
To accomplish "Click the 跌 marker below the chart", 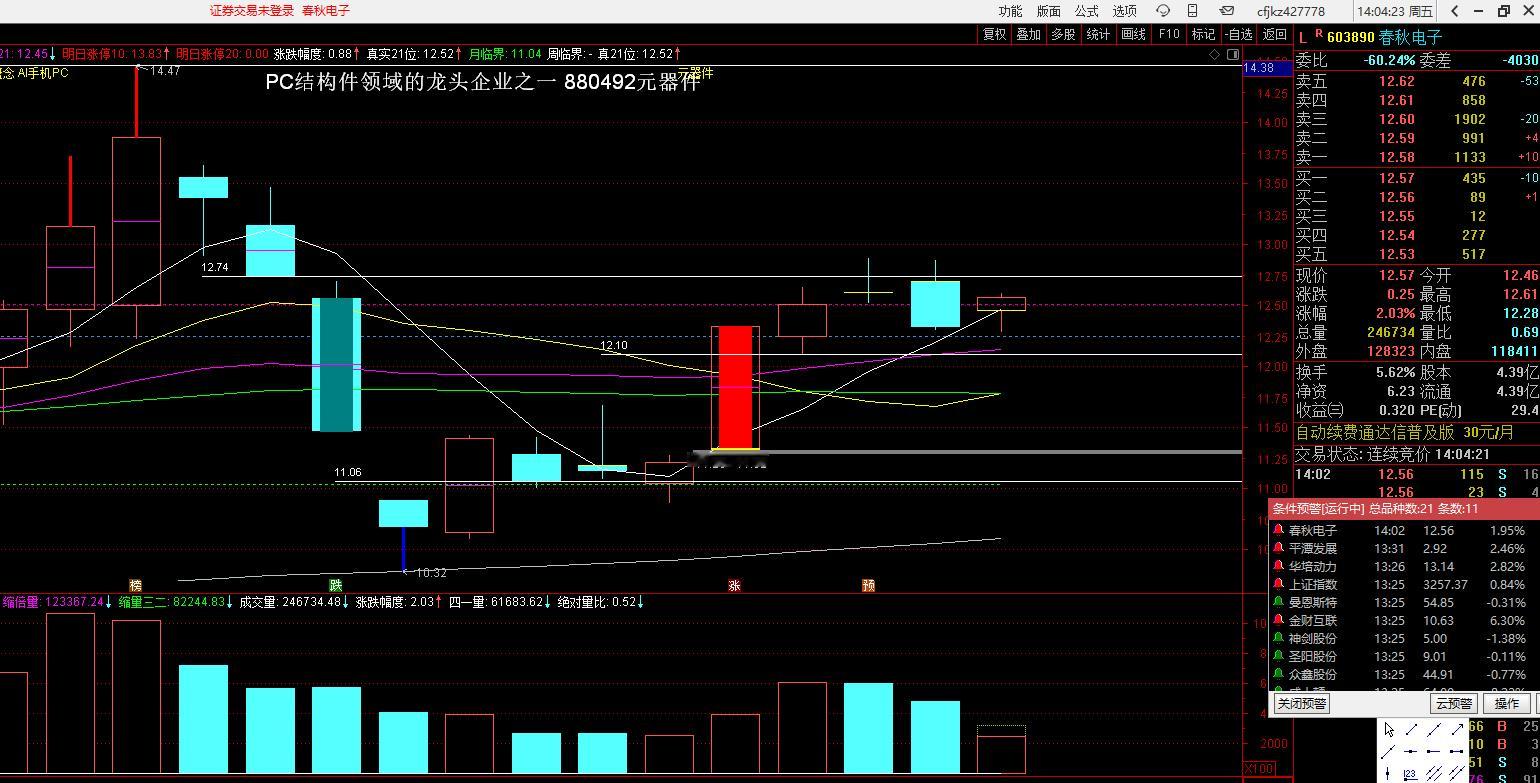I will point(336,585).
